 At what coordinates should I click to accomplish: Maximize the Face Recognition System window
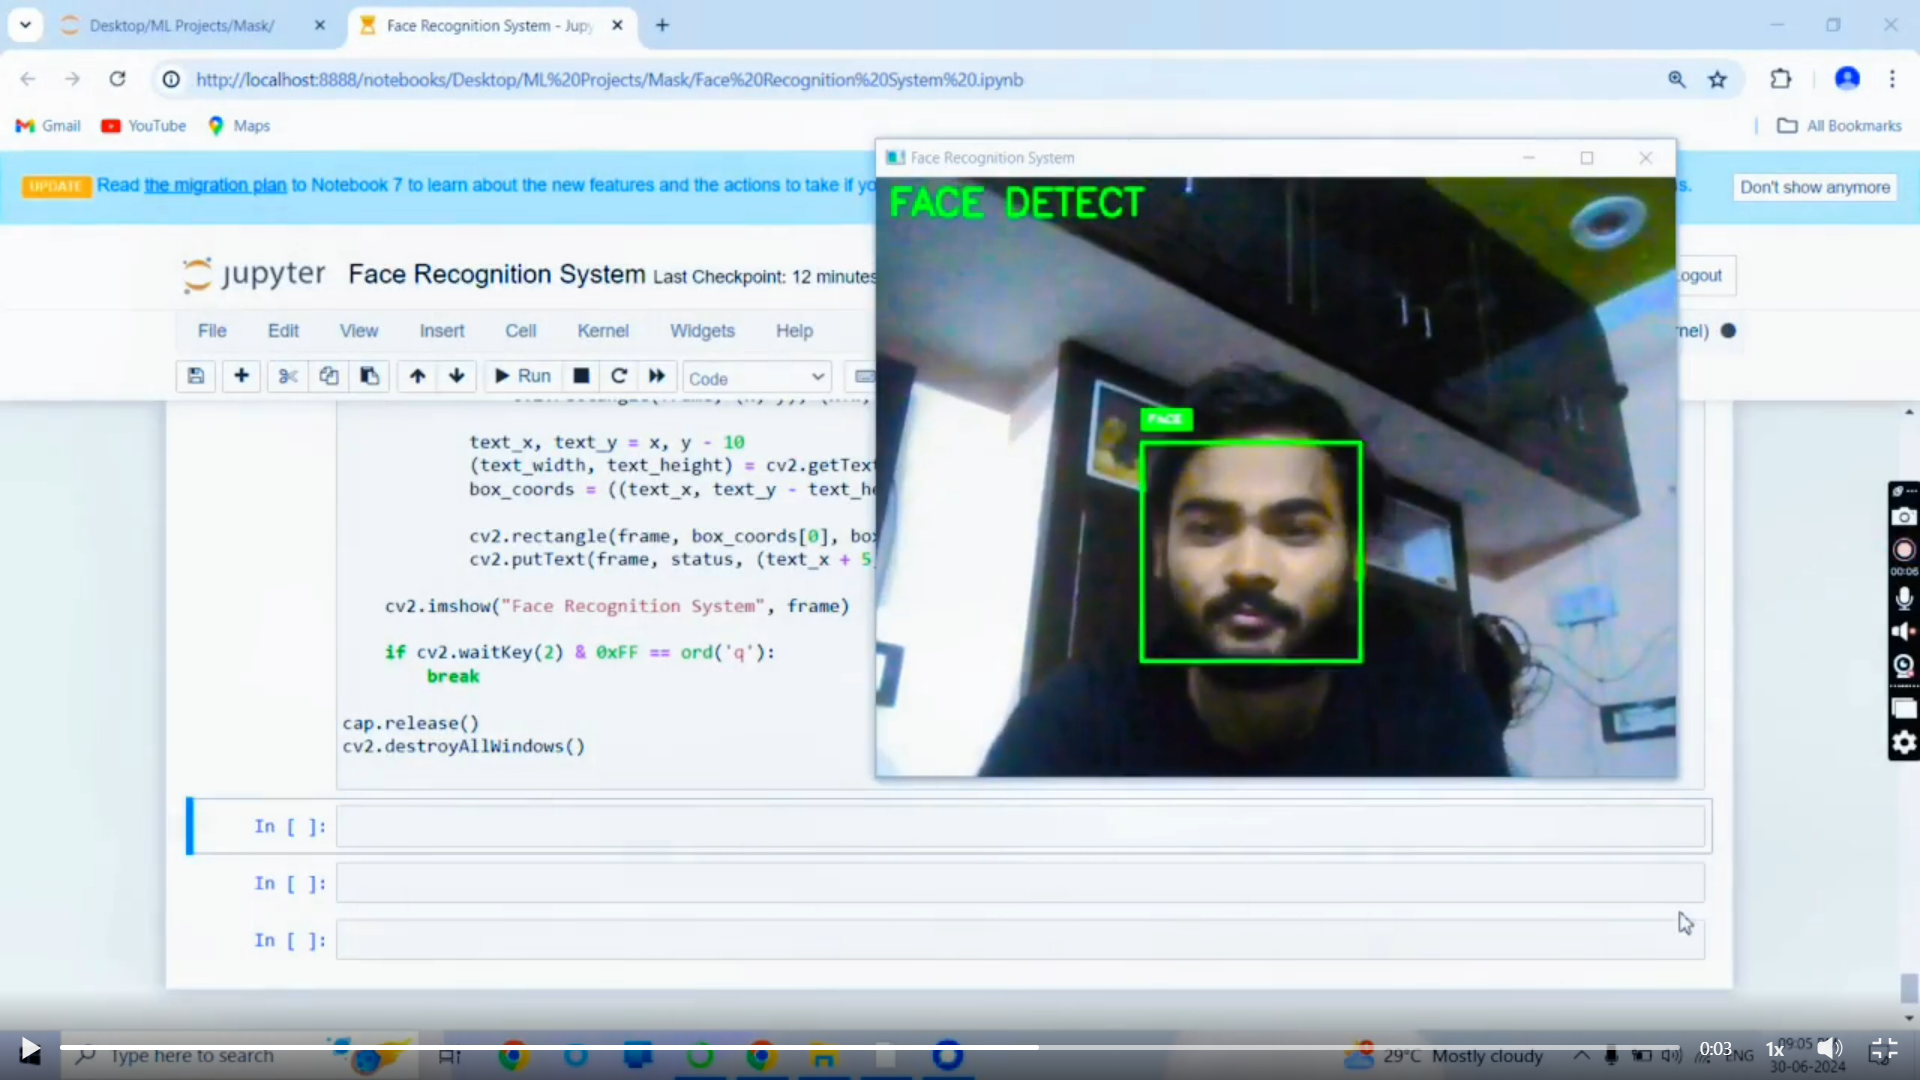[x=1586, y=158]
